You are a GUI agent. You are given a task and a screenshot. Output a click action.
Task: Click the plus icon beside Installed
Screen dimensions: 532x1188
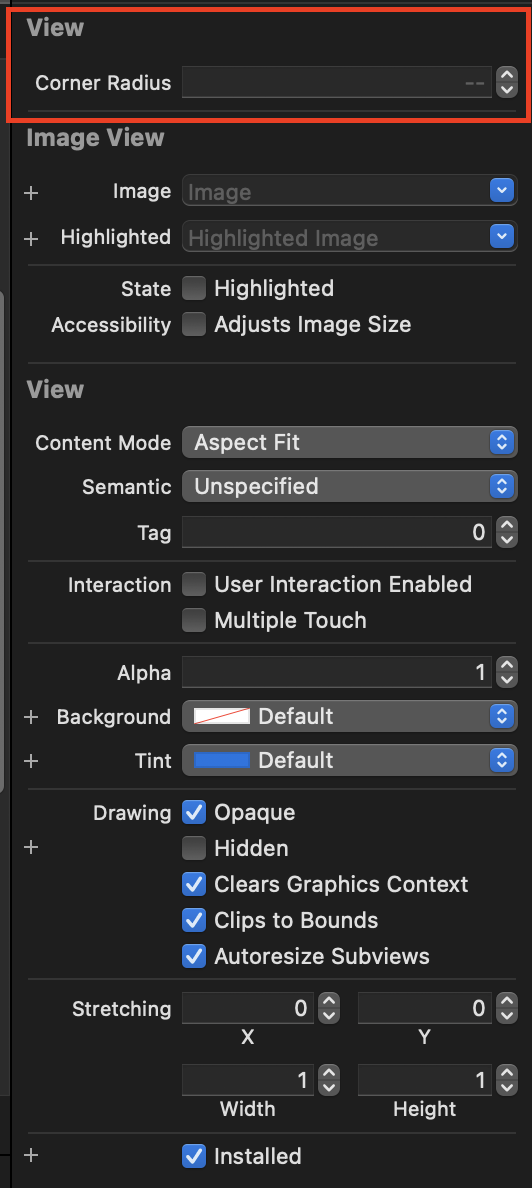pyautogui.click(x=31, y=1155)
